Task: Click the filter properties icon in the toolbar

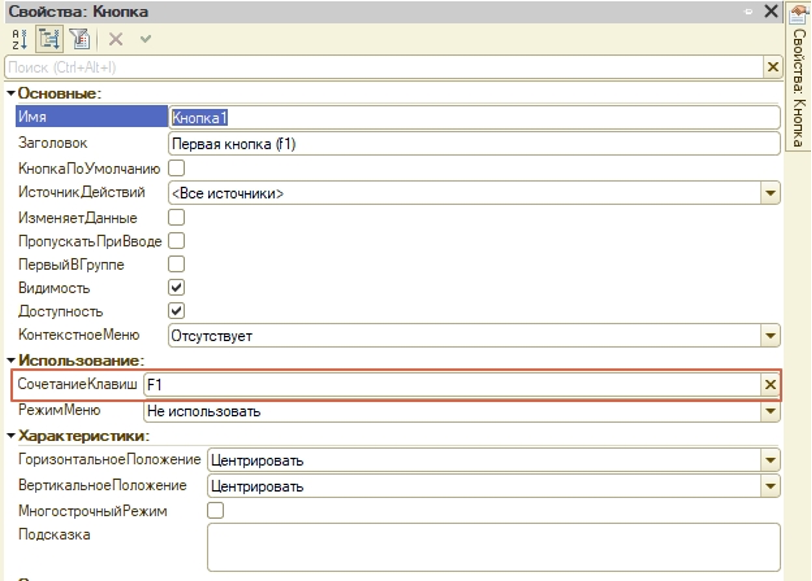Action: pyautogui.click(x=80, y=39)
